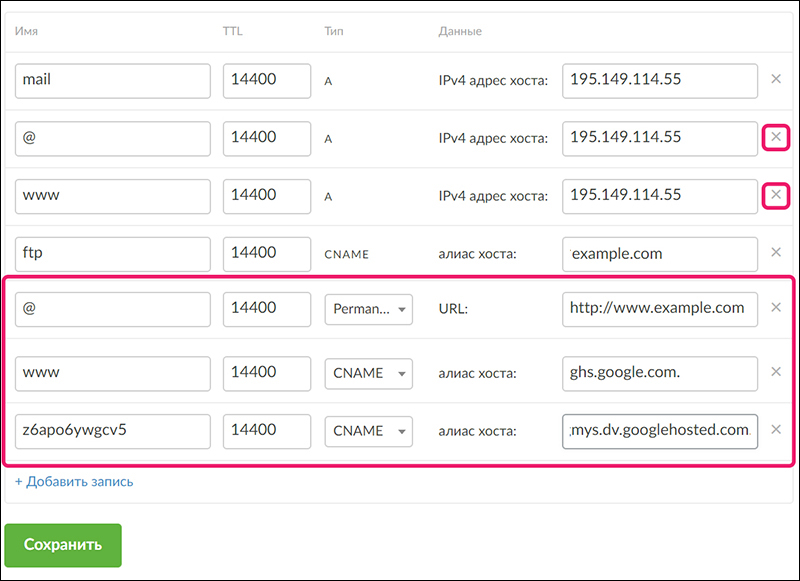
Task: Remove the ftp CNAME record
Action: pos(776,253)
